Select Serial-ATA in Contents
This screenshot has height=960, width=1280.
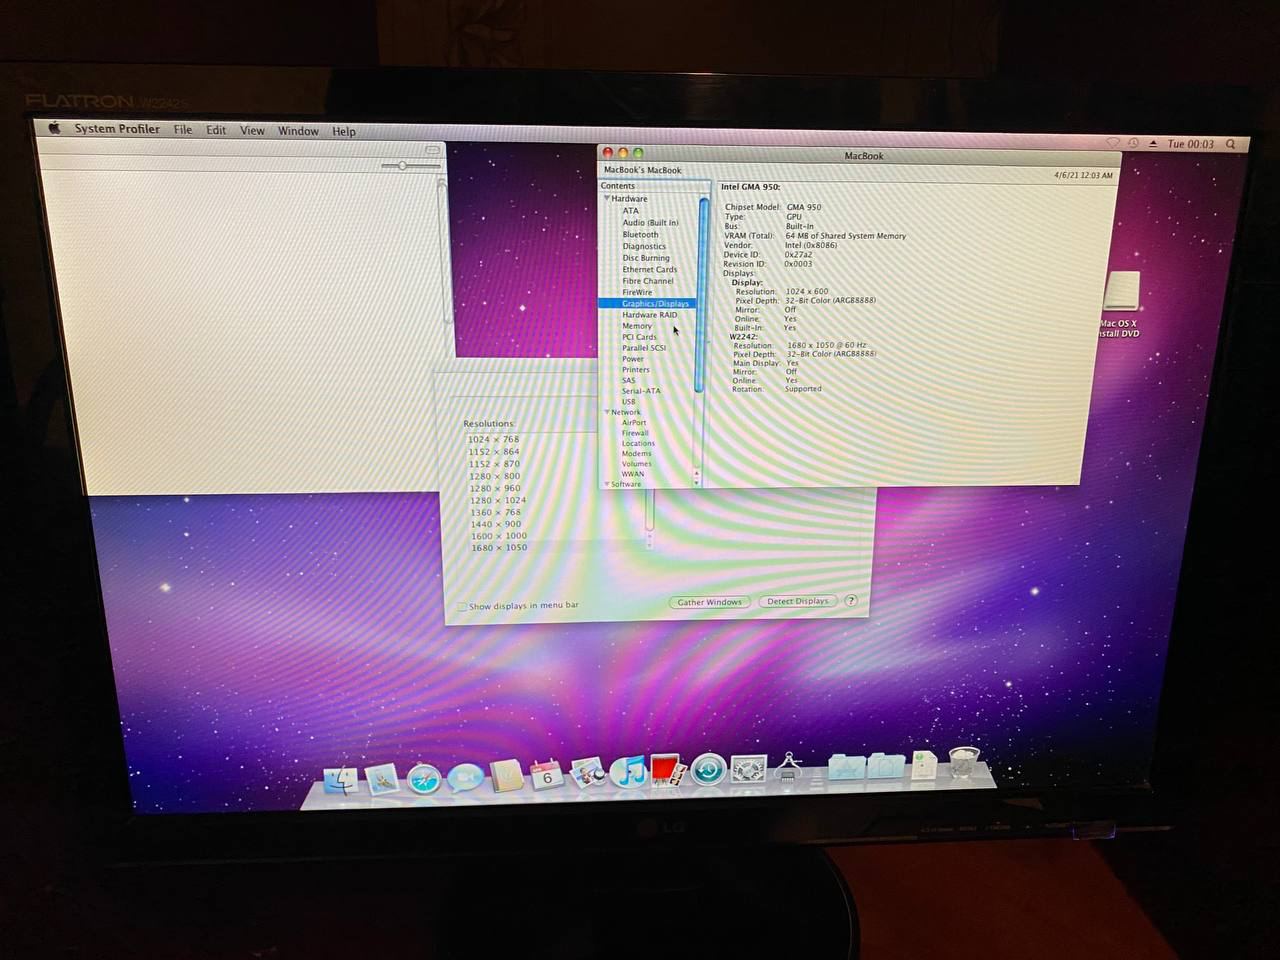click(x=641, y=391)
